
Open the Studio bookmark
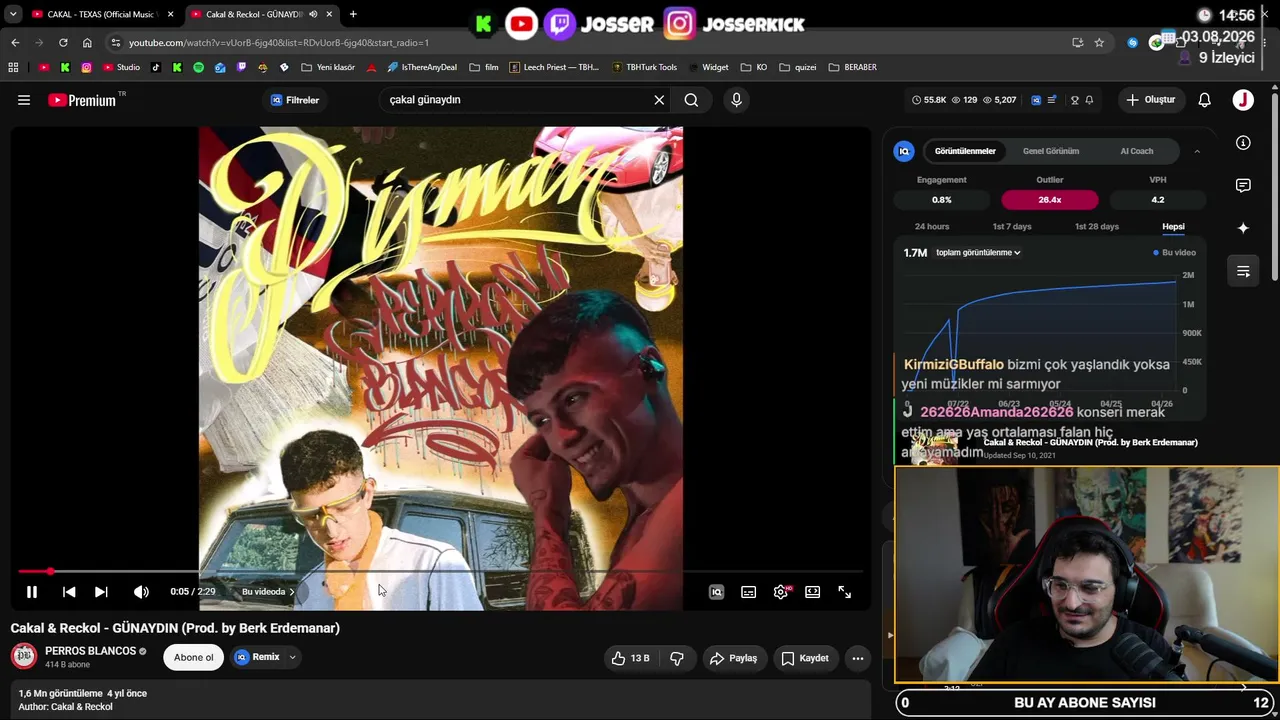pos(122,67)
